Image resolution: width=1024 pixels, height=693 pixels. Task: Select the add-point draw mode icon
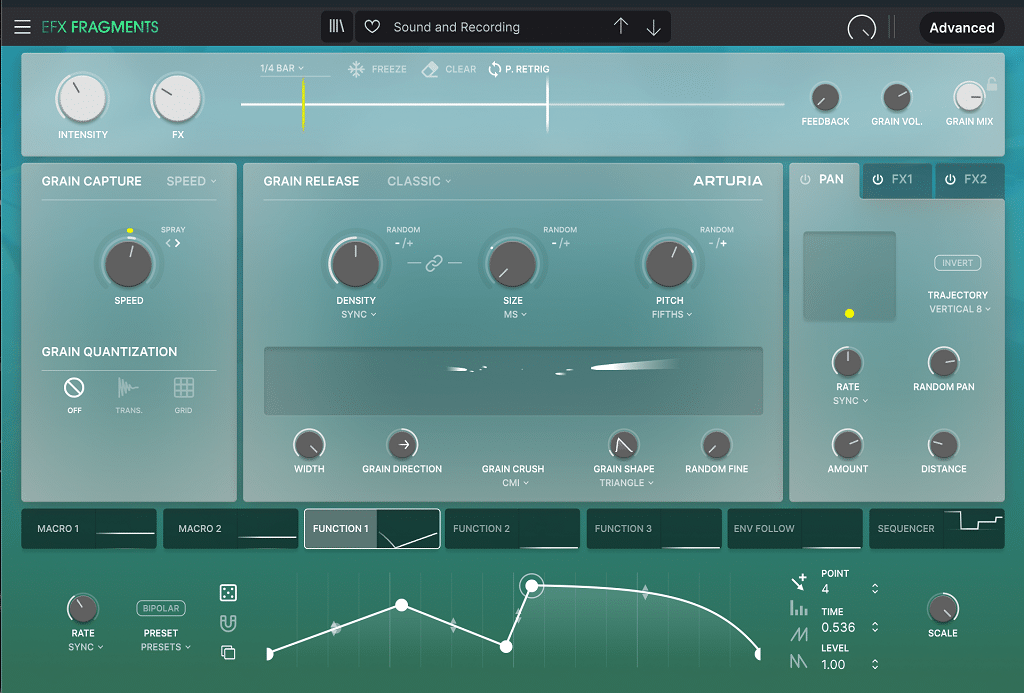point(799,581)
